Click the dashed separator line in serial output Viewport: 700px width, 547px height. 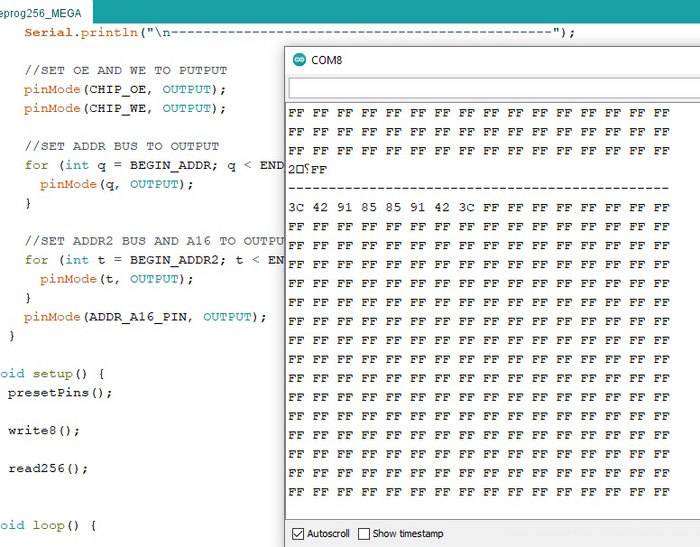tap(478, 188)
